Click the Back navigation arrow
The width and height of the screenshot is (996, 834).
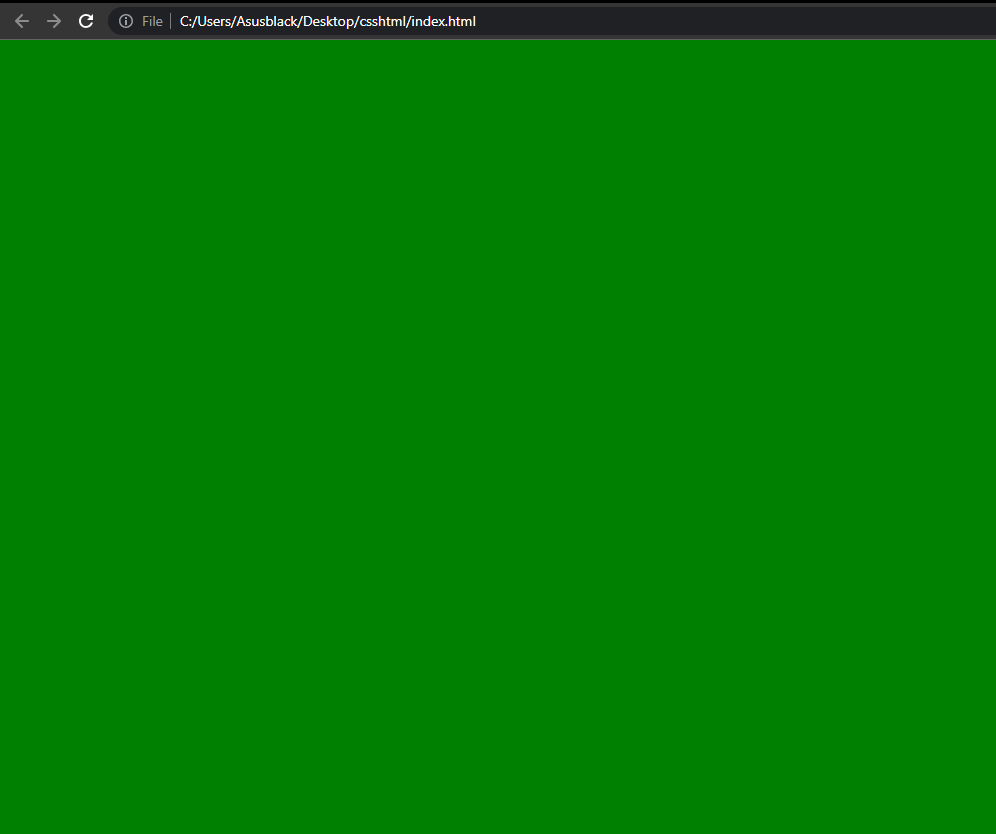(x=21, y=21)
